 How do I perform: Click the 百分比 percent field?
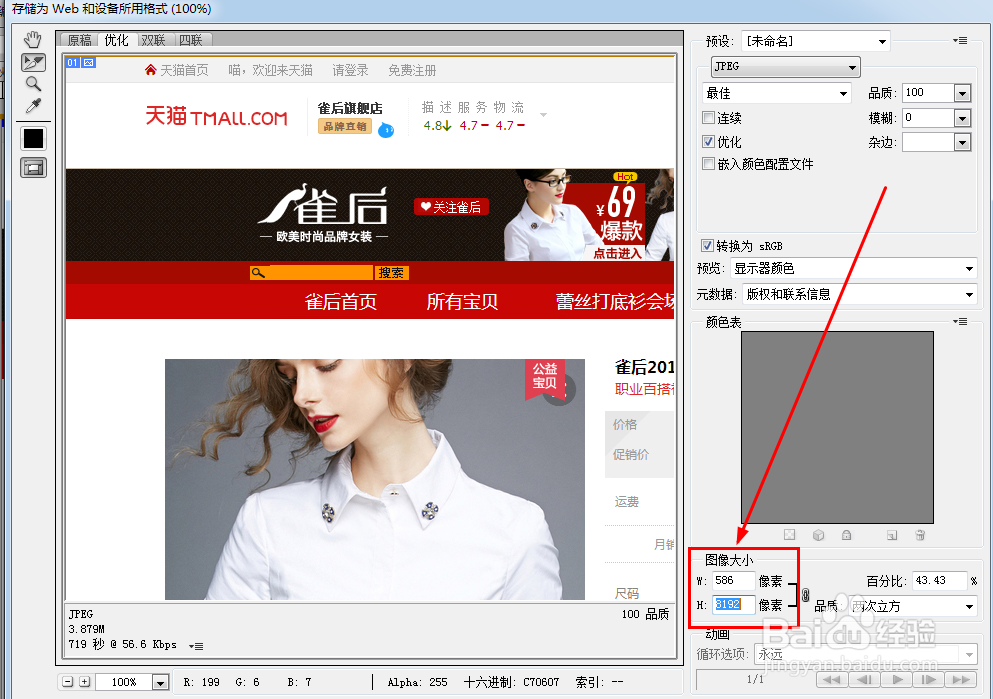point(939,580)
